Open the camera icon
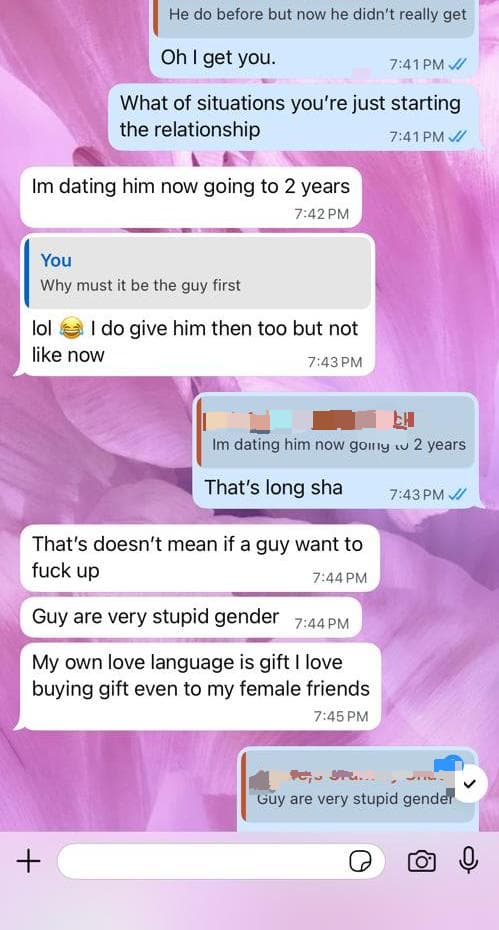 click(x=421, y=861)
